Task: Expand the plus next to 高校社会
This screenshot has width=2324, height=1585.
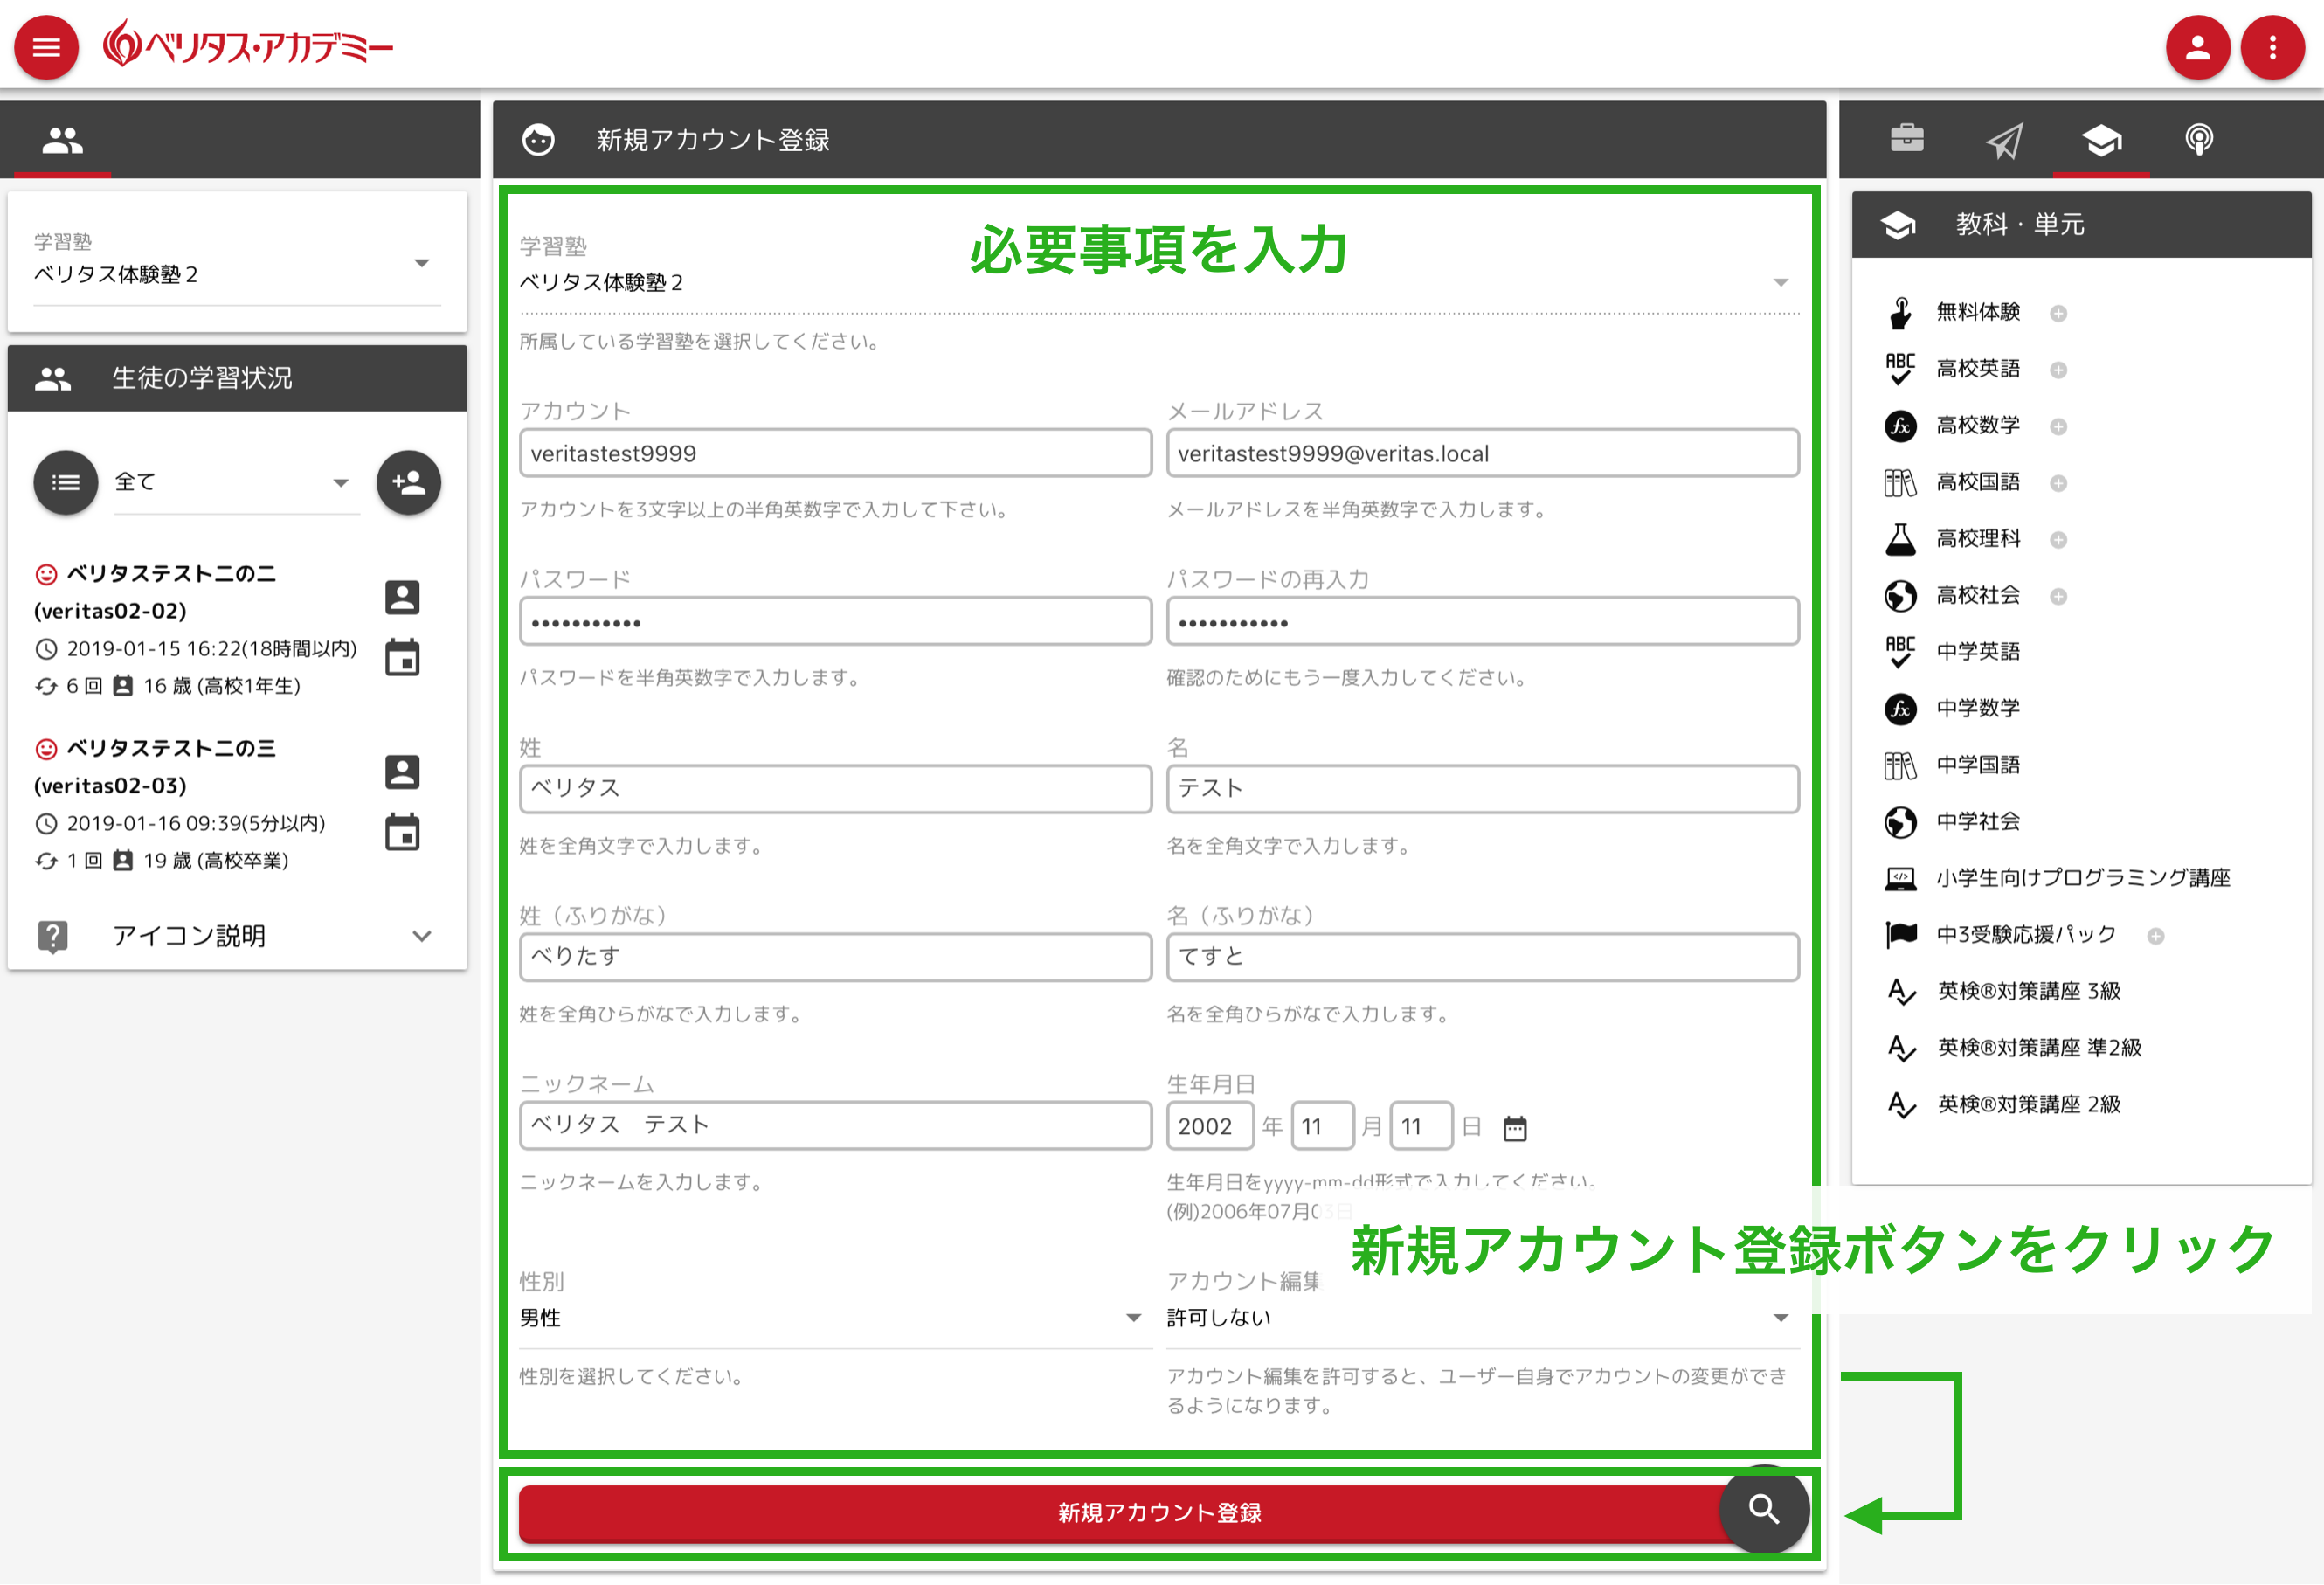Action: click(2058, 597)
